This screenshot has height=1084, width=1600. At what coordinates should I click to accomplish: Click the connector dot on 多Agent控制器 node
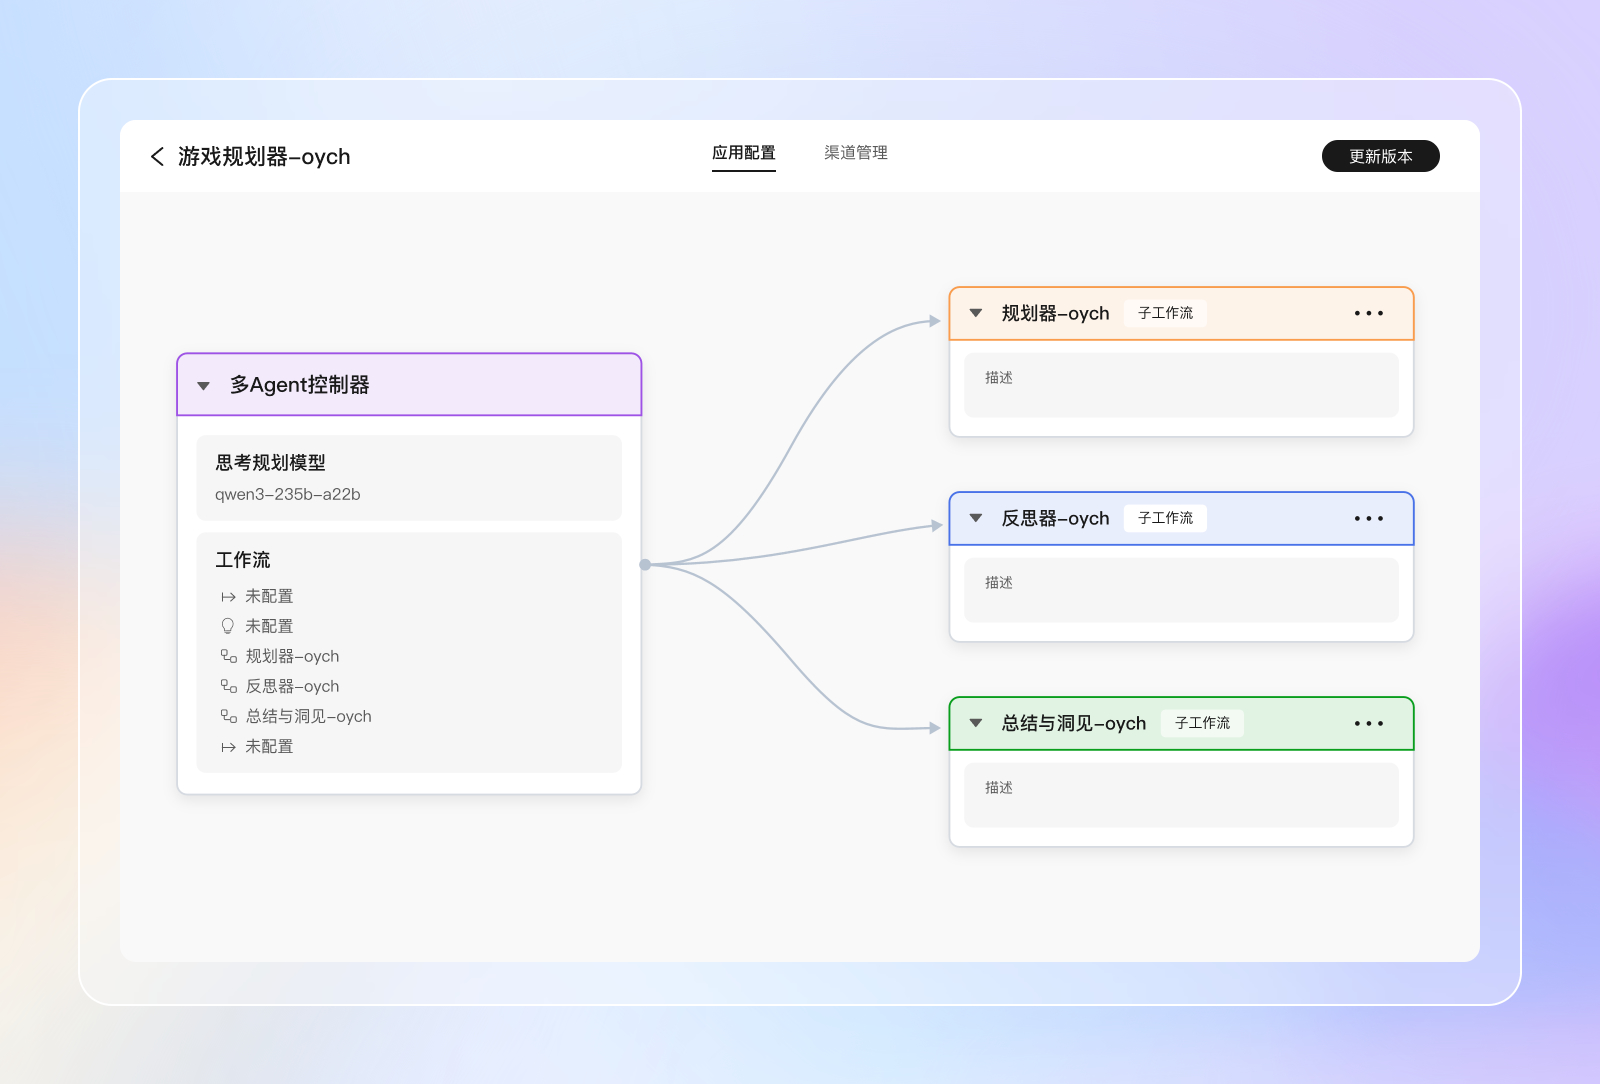(645, 565)
